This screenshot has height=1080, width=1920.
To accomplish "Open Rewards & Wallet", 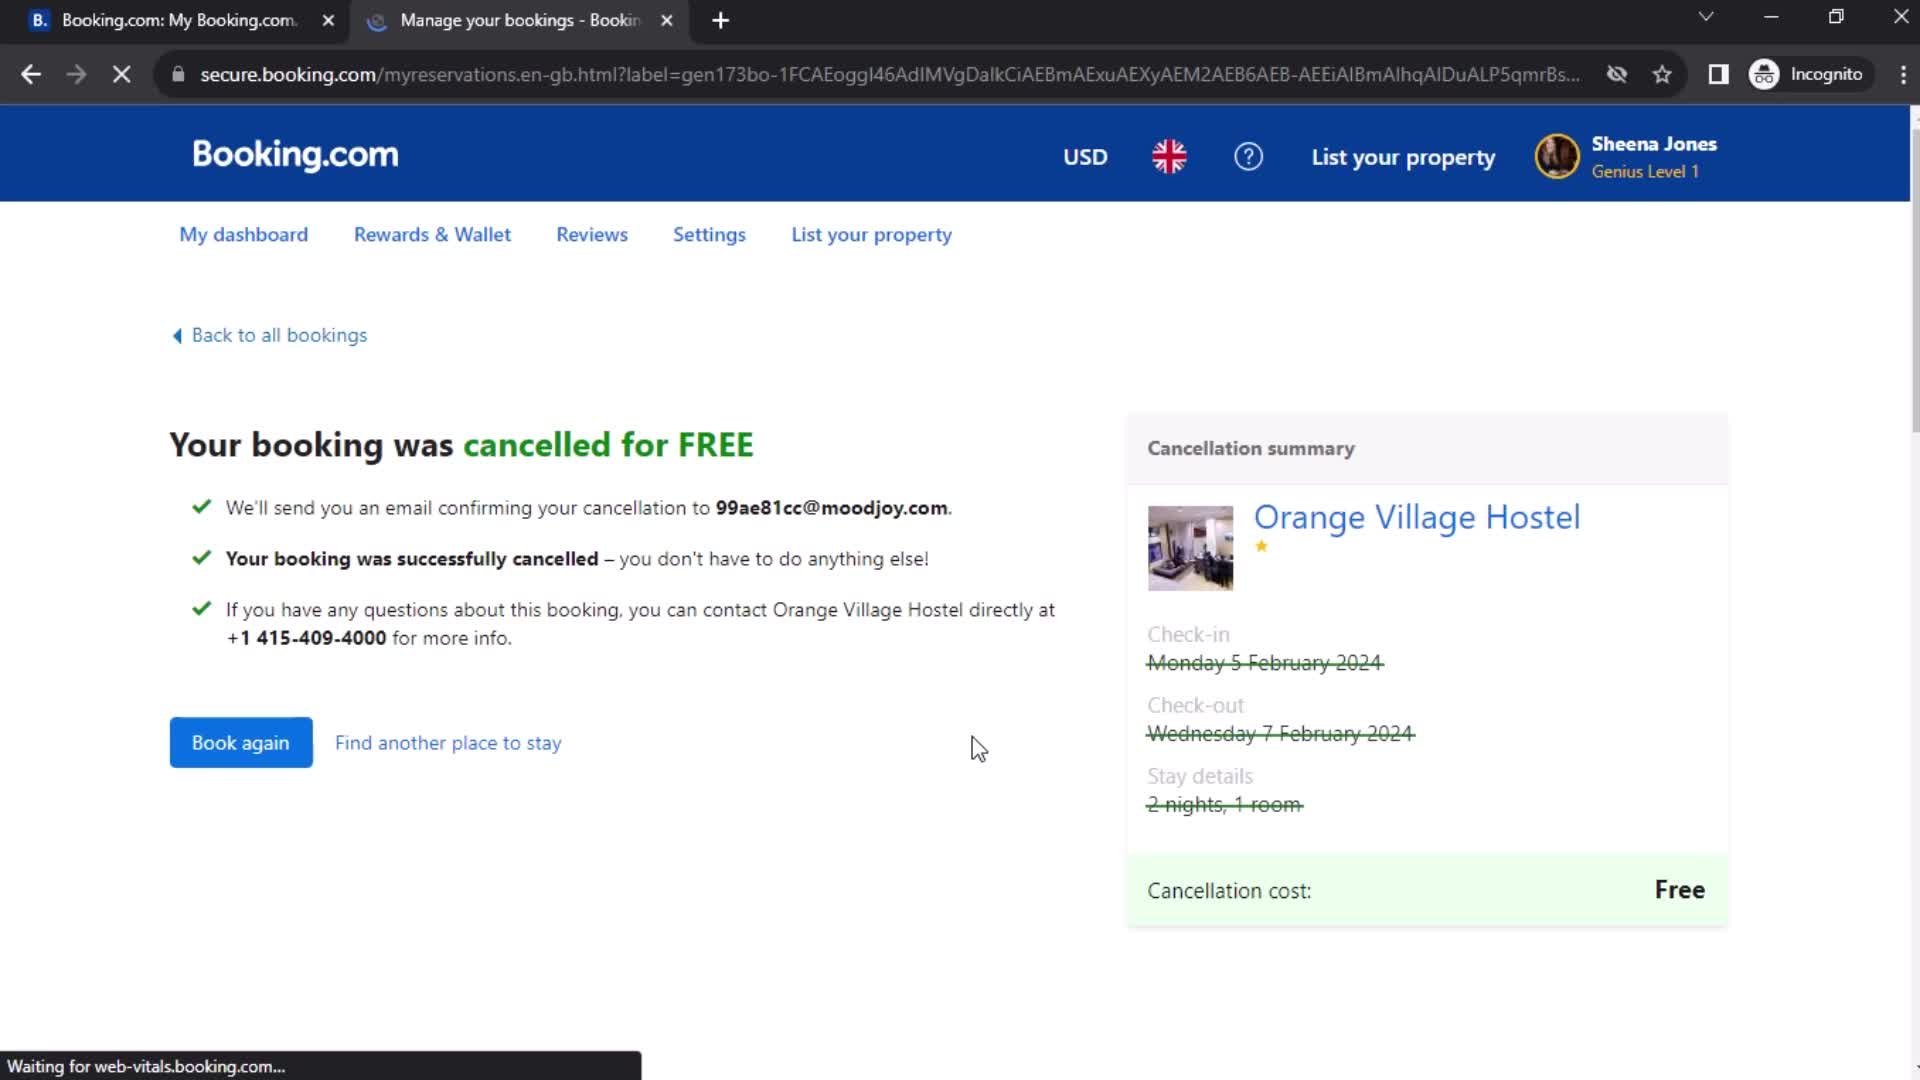I will click(x=432, y=234).
